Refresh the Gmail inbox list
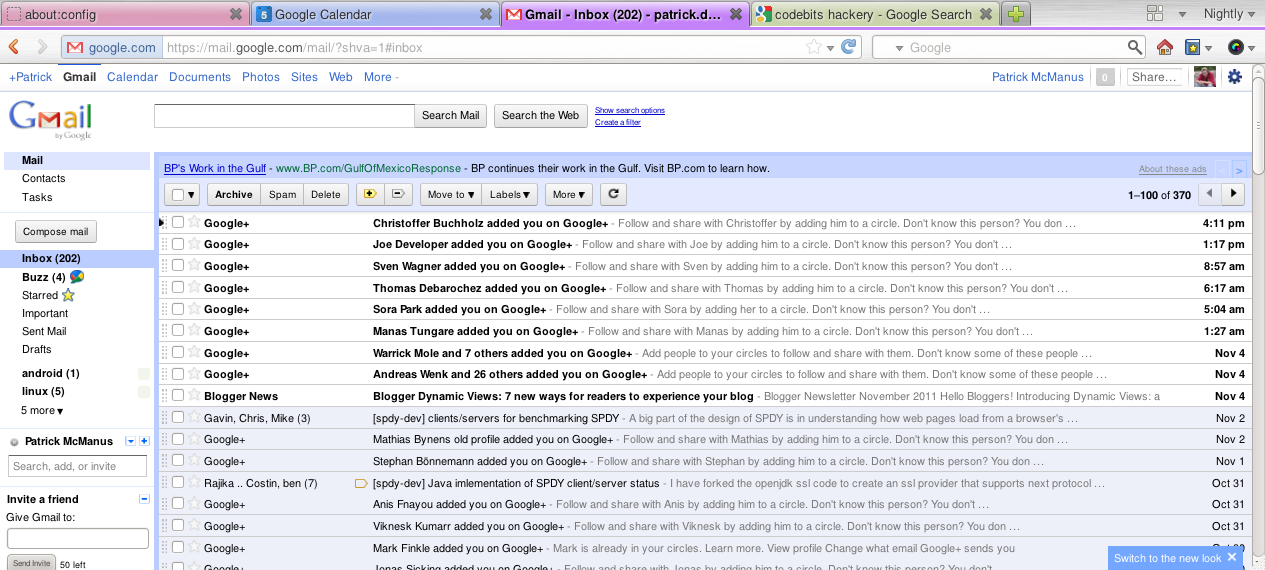This screenshot has height=570, width=1265. [x=613, y=195]
